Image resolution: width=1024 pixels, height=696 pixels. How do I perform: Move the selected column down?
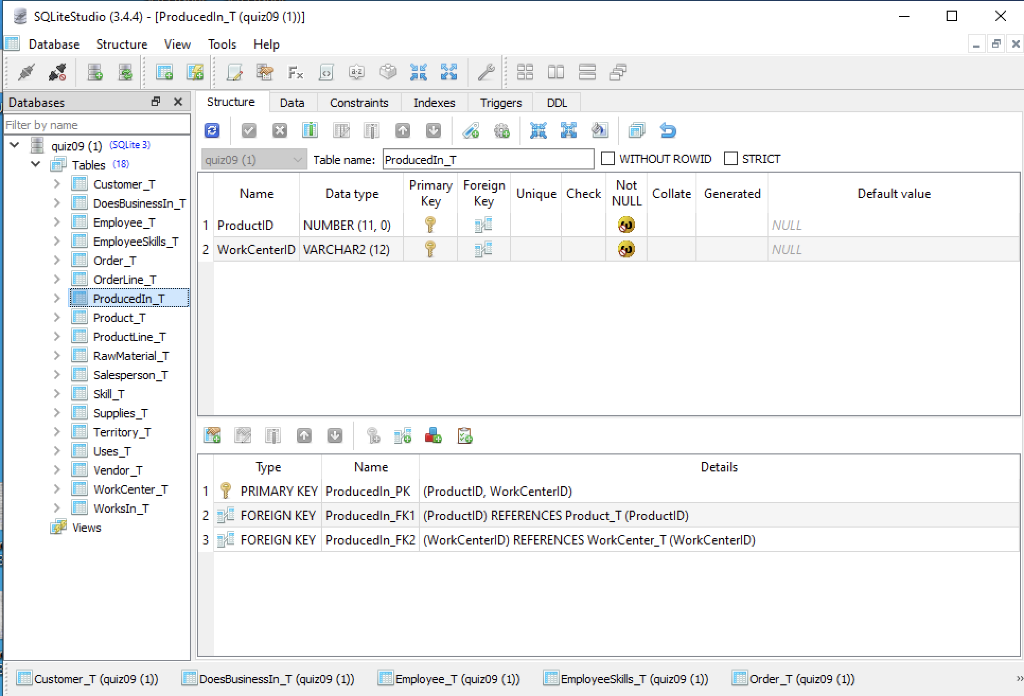coord(432,130)
